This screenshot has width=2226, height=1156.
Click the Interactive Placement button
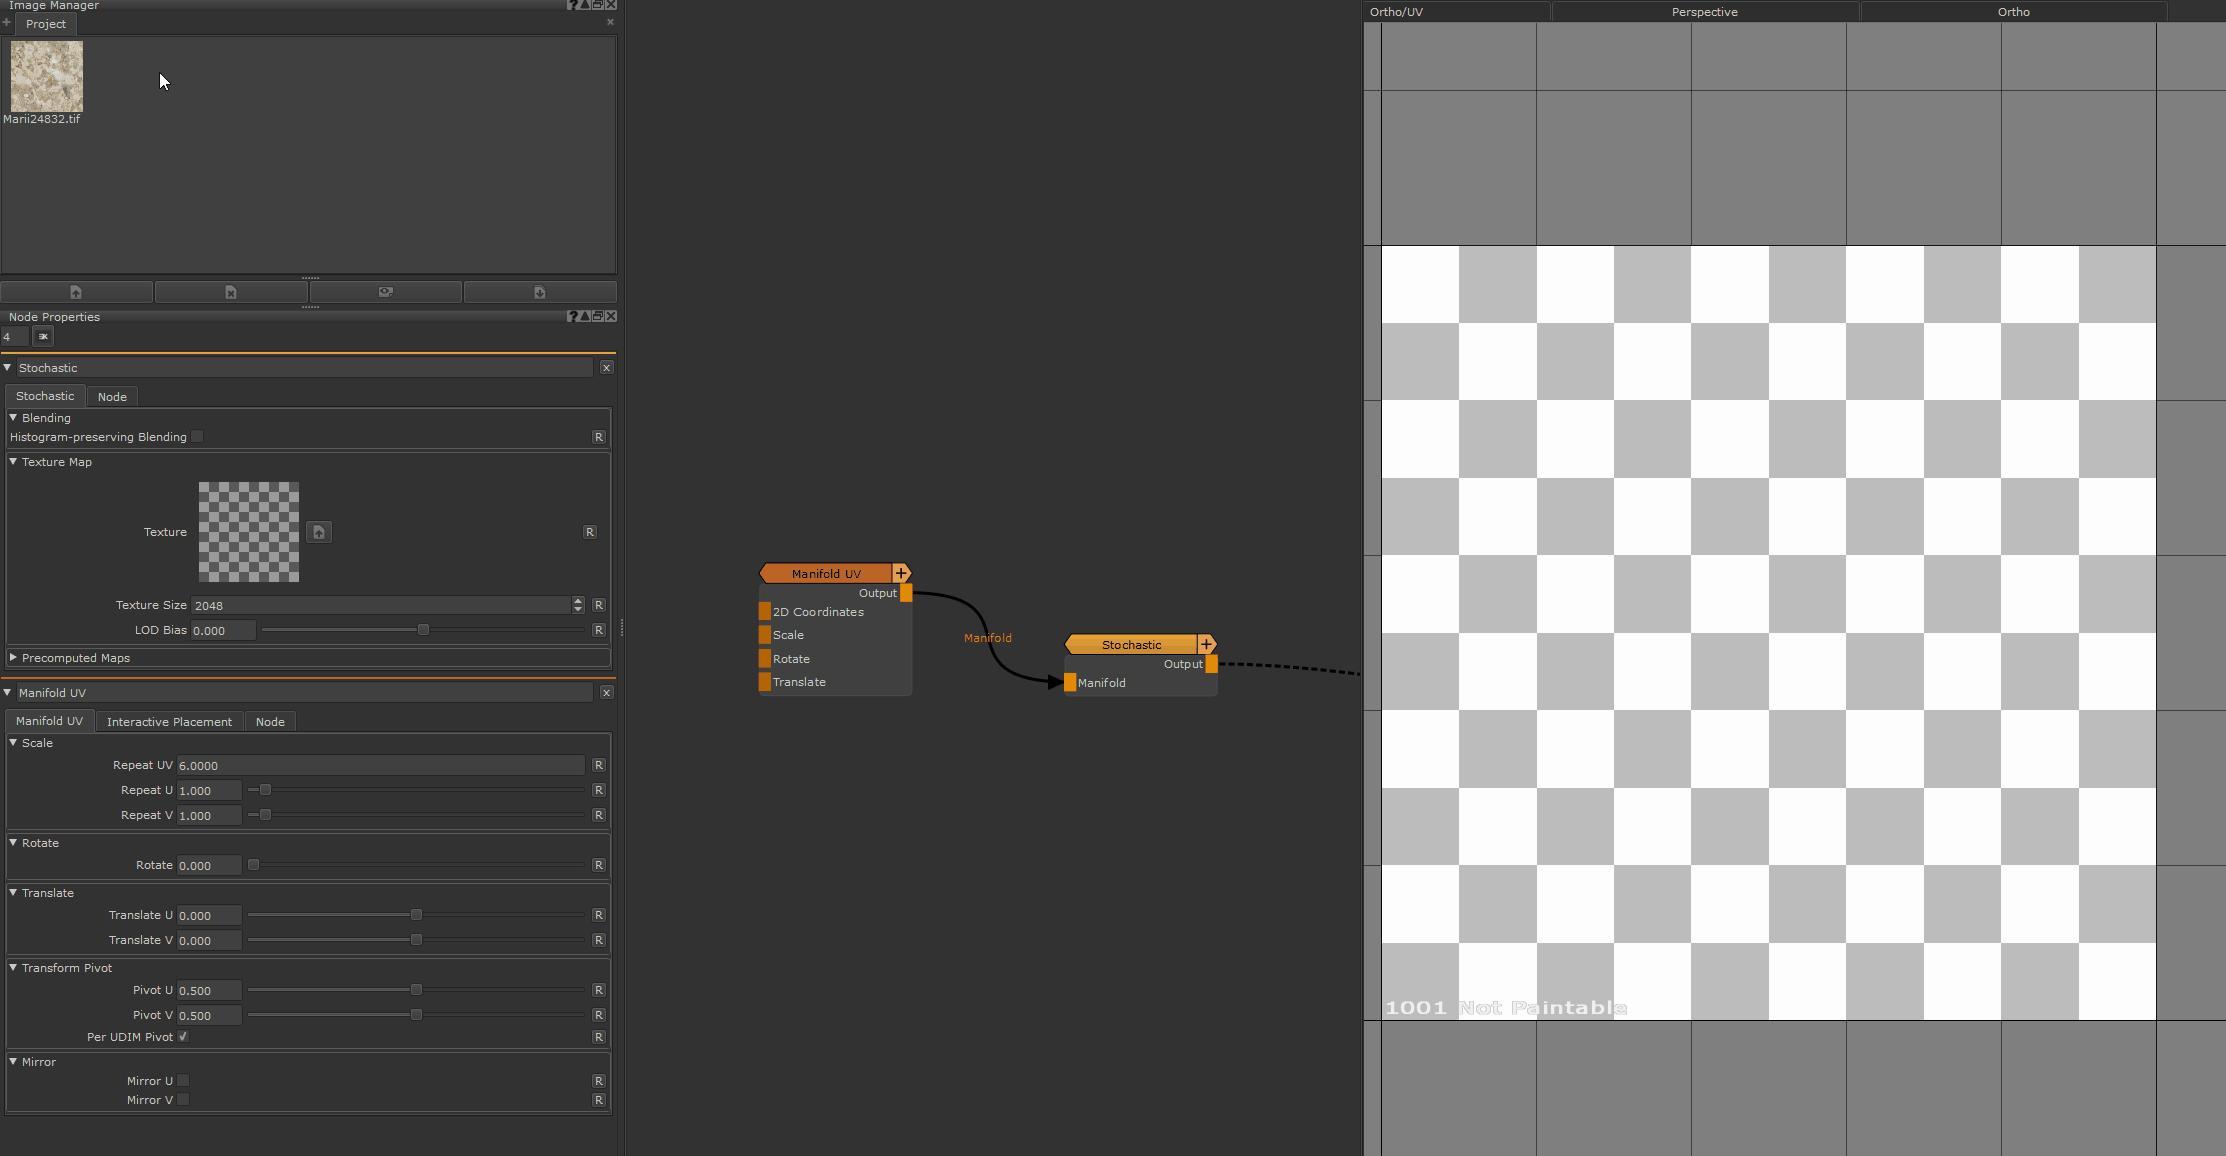click(168, 720)
